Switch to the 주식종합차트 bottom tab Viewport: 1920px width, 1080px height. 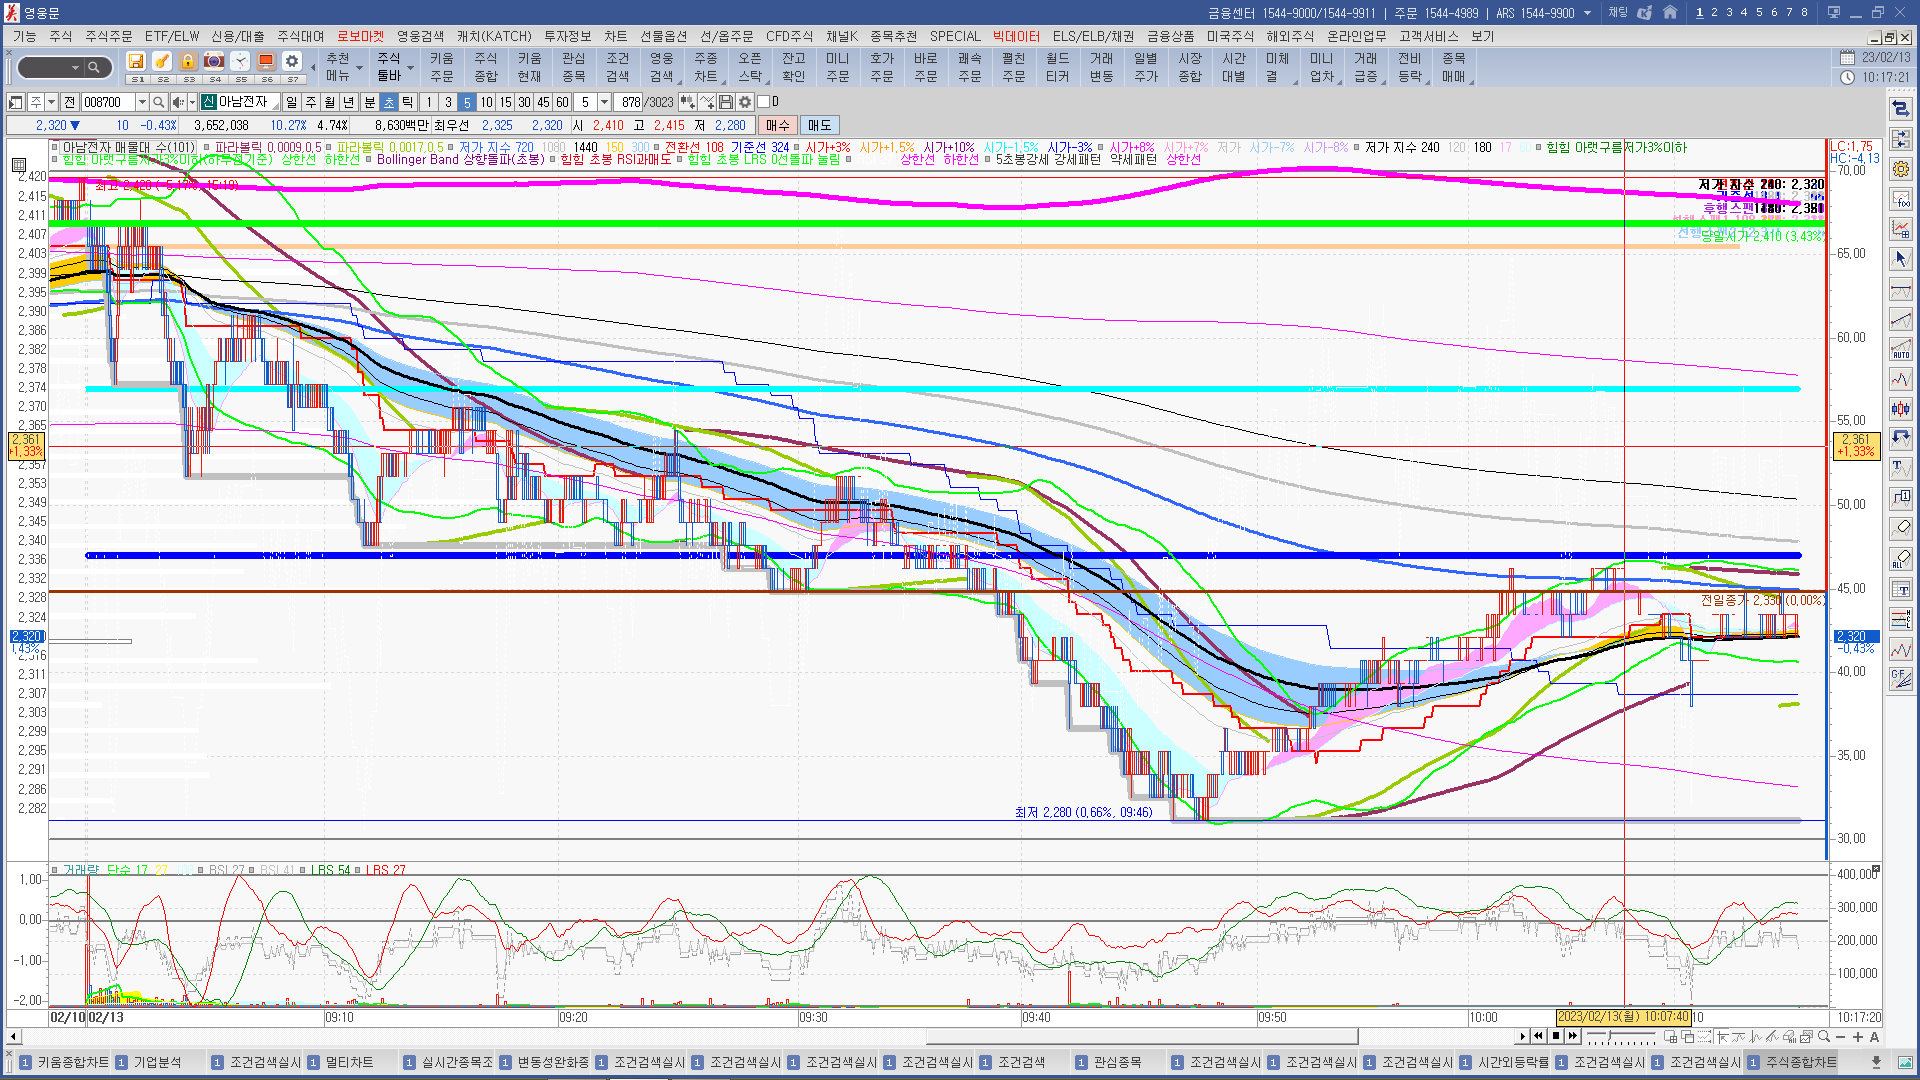tap(1800, 1062)
